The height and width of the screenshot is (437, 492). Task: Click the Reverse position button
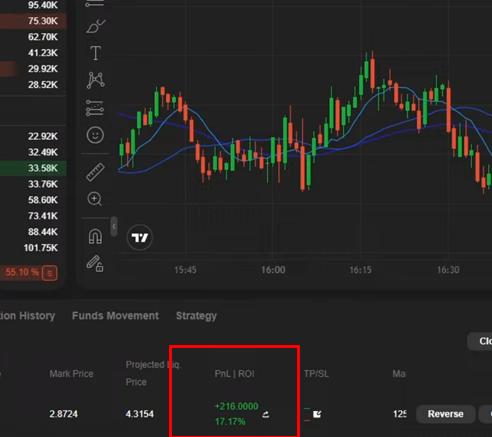point(446,414)
